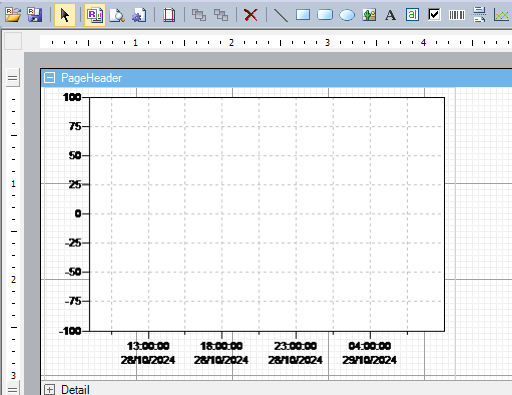The width and height of the screenshot is (512, 395).
Task: Select the chart plot area in PageHeader
Action: tap(267, 214)
